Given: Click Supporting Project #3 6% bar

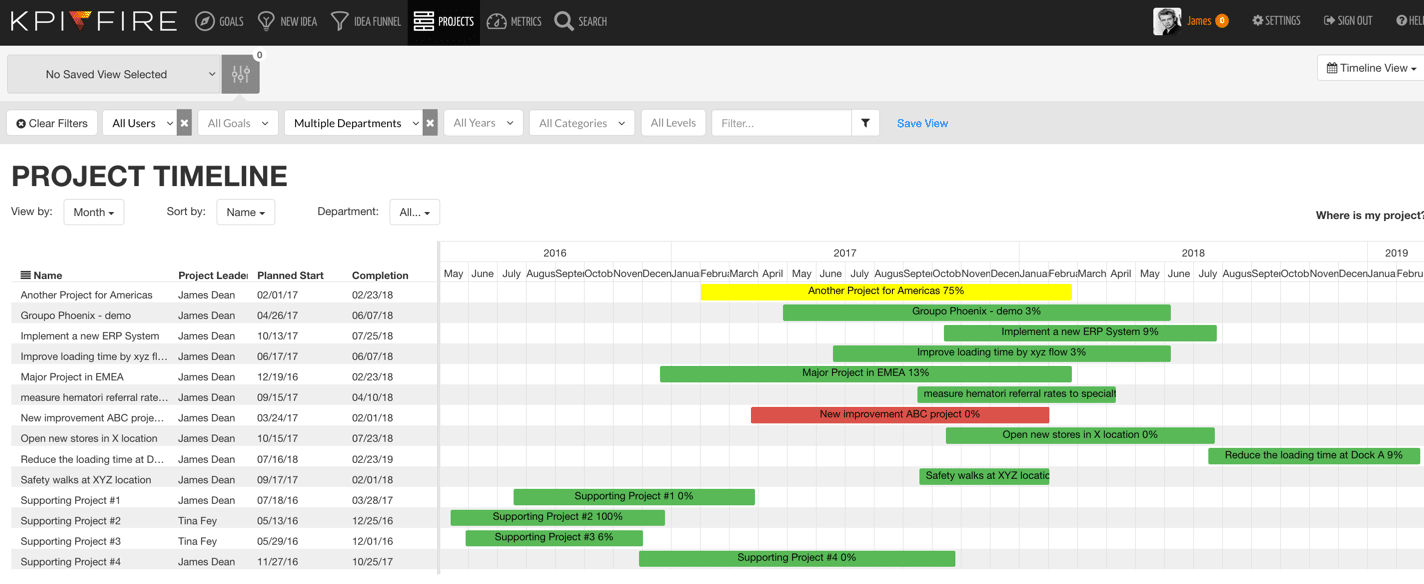Looking at the screenshot, I should point(554,537).
